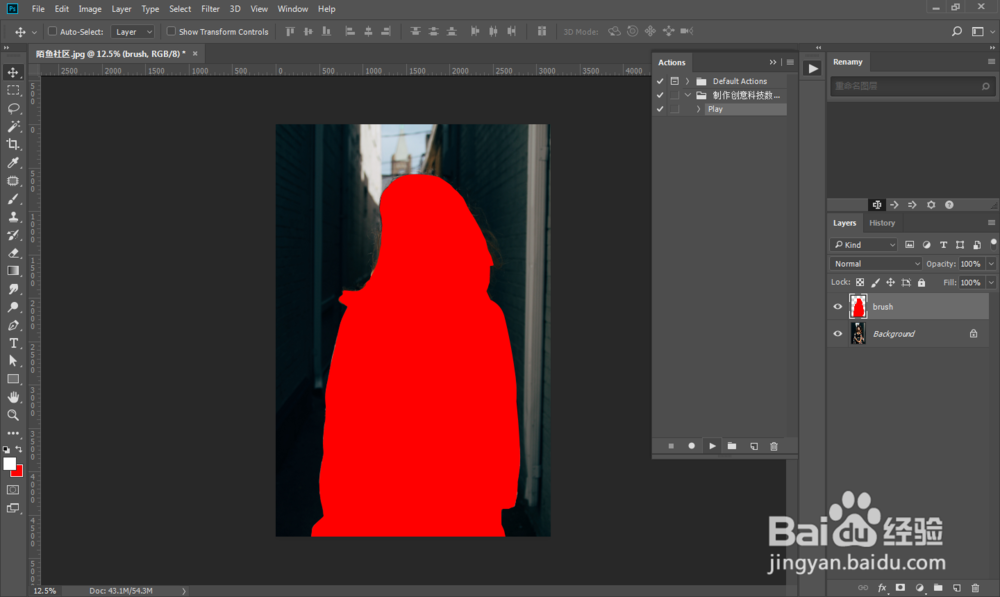This screenshot has width=1000, height=597.
Task: Lock transparent pixels toggle
Action: [x=860, y=283]
